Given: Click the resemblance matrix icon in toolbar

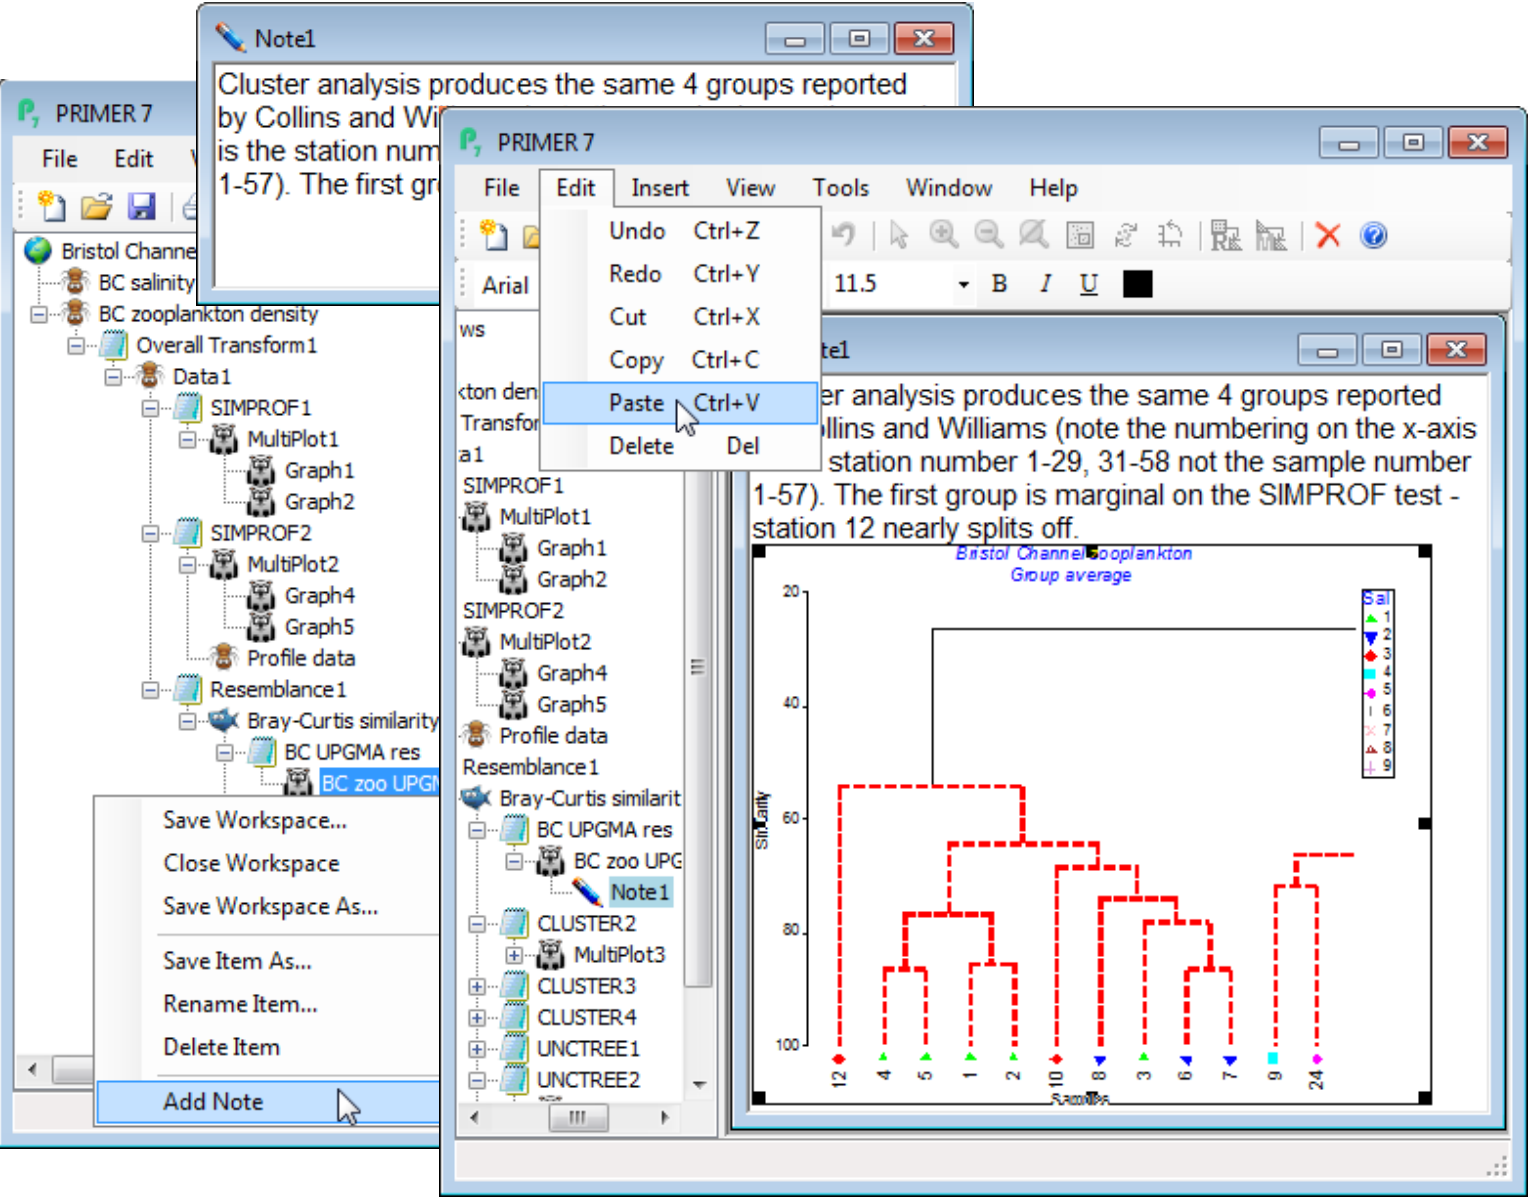Looking at the screenshot, I should (x=1225, y=236).
